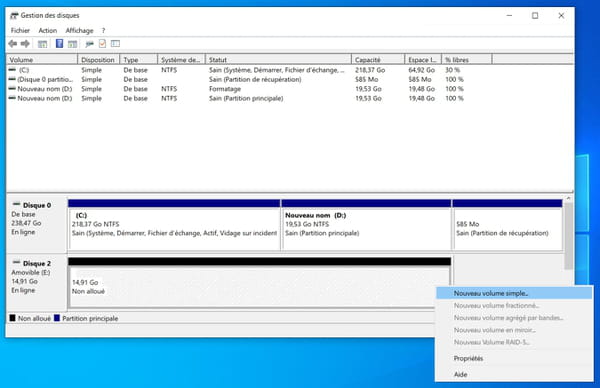Click Nouveau volume en miroir entry
This screenshot has height=388, width=600.
coord(514,330)
